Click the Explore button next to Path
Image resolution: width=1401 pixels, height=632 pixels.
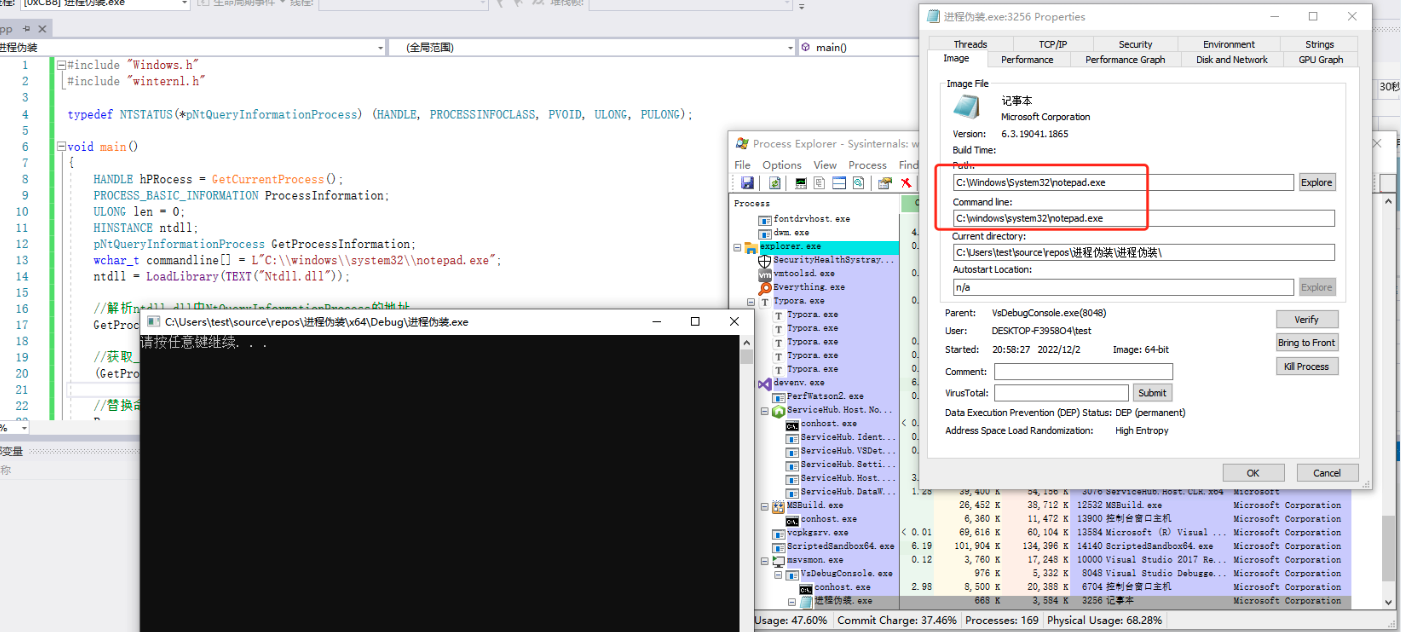(x=1316, y=182)
